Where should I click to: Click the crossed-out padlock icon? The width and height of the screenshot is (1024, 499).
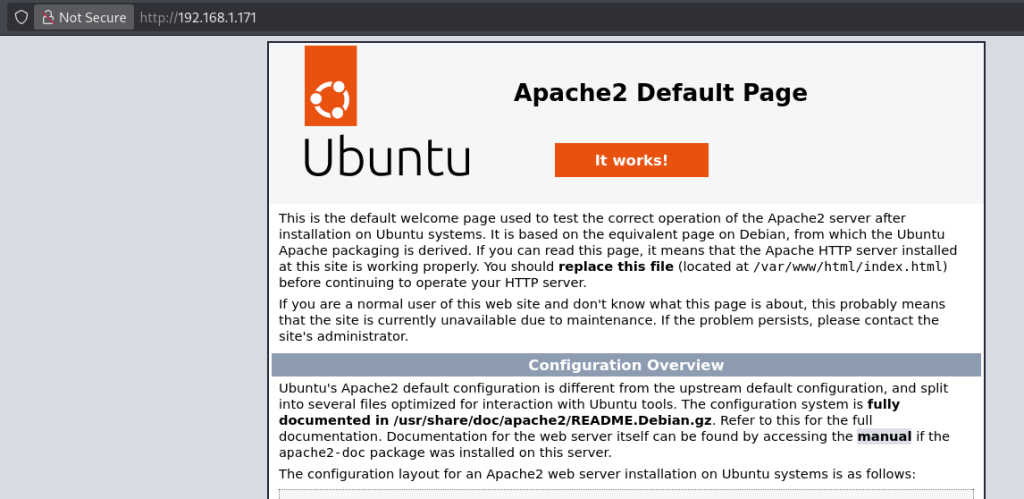(x=48, y=17)
